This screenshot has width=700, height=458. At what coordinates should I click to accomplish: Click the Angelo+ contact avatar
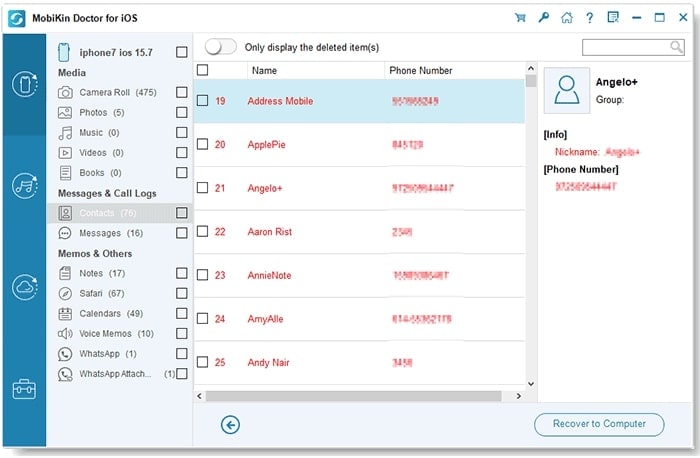click(x=567, y=90)
